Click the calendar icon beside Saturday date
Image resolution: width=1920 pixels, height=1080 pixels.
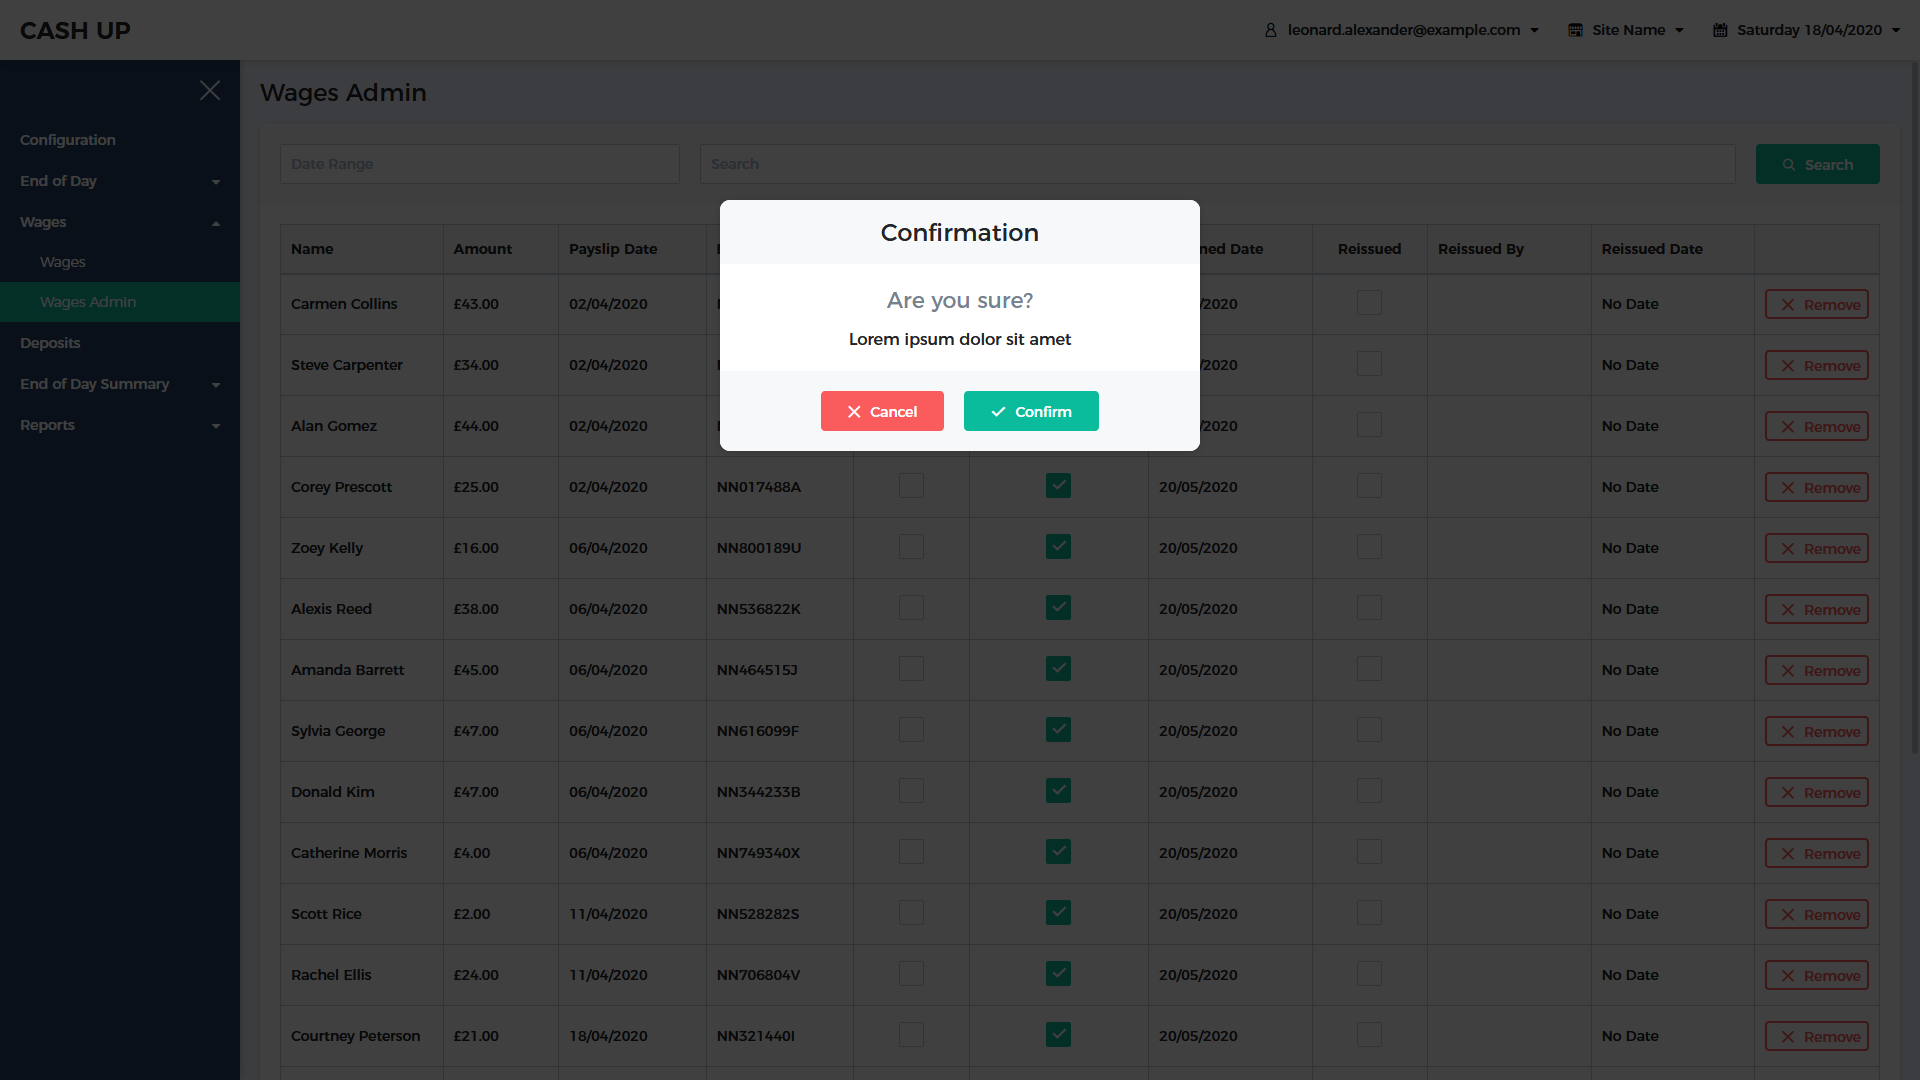pos(1720,30)
